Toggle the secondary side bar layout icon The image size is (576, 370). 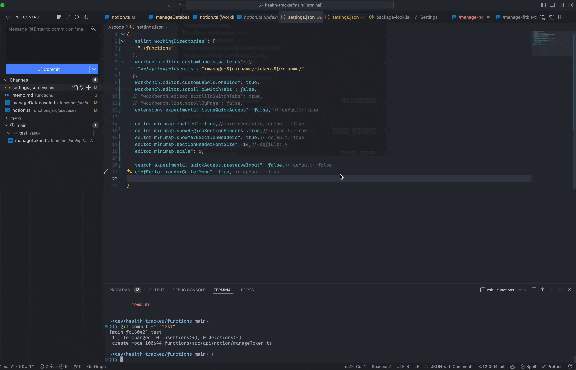tap(562, 5)
